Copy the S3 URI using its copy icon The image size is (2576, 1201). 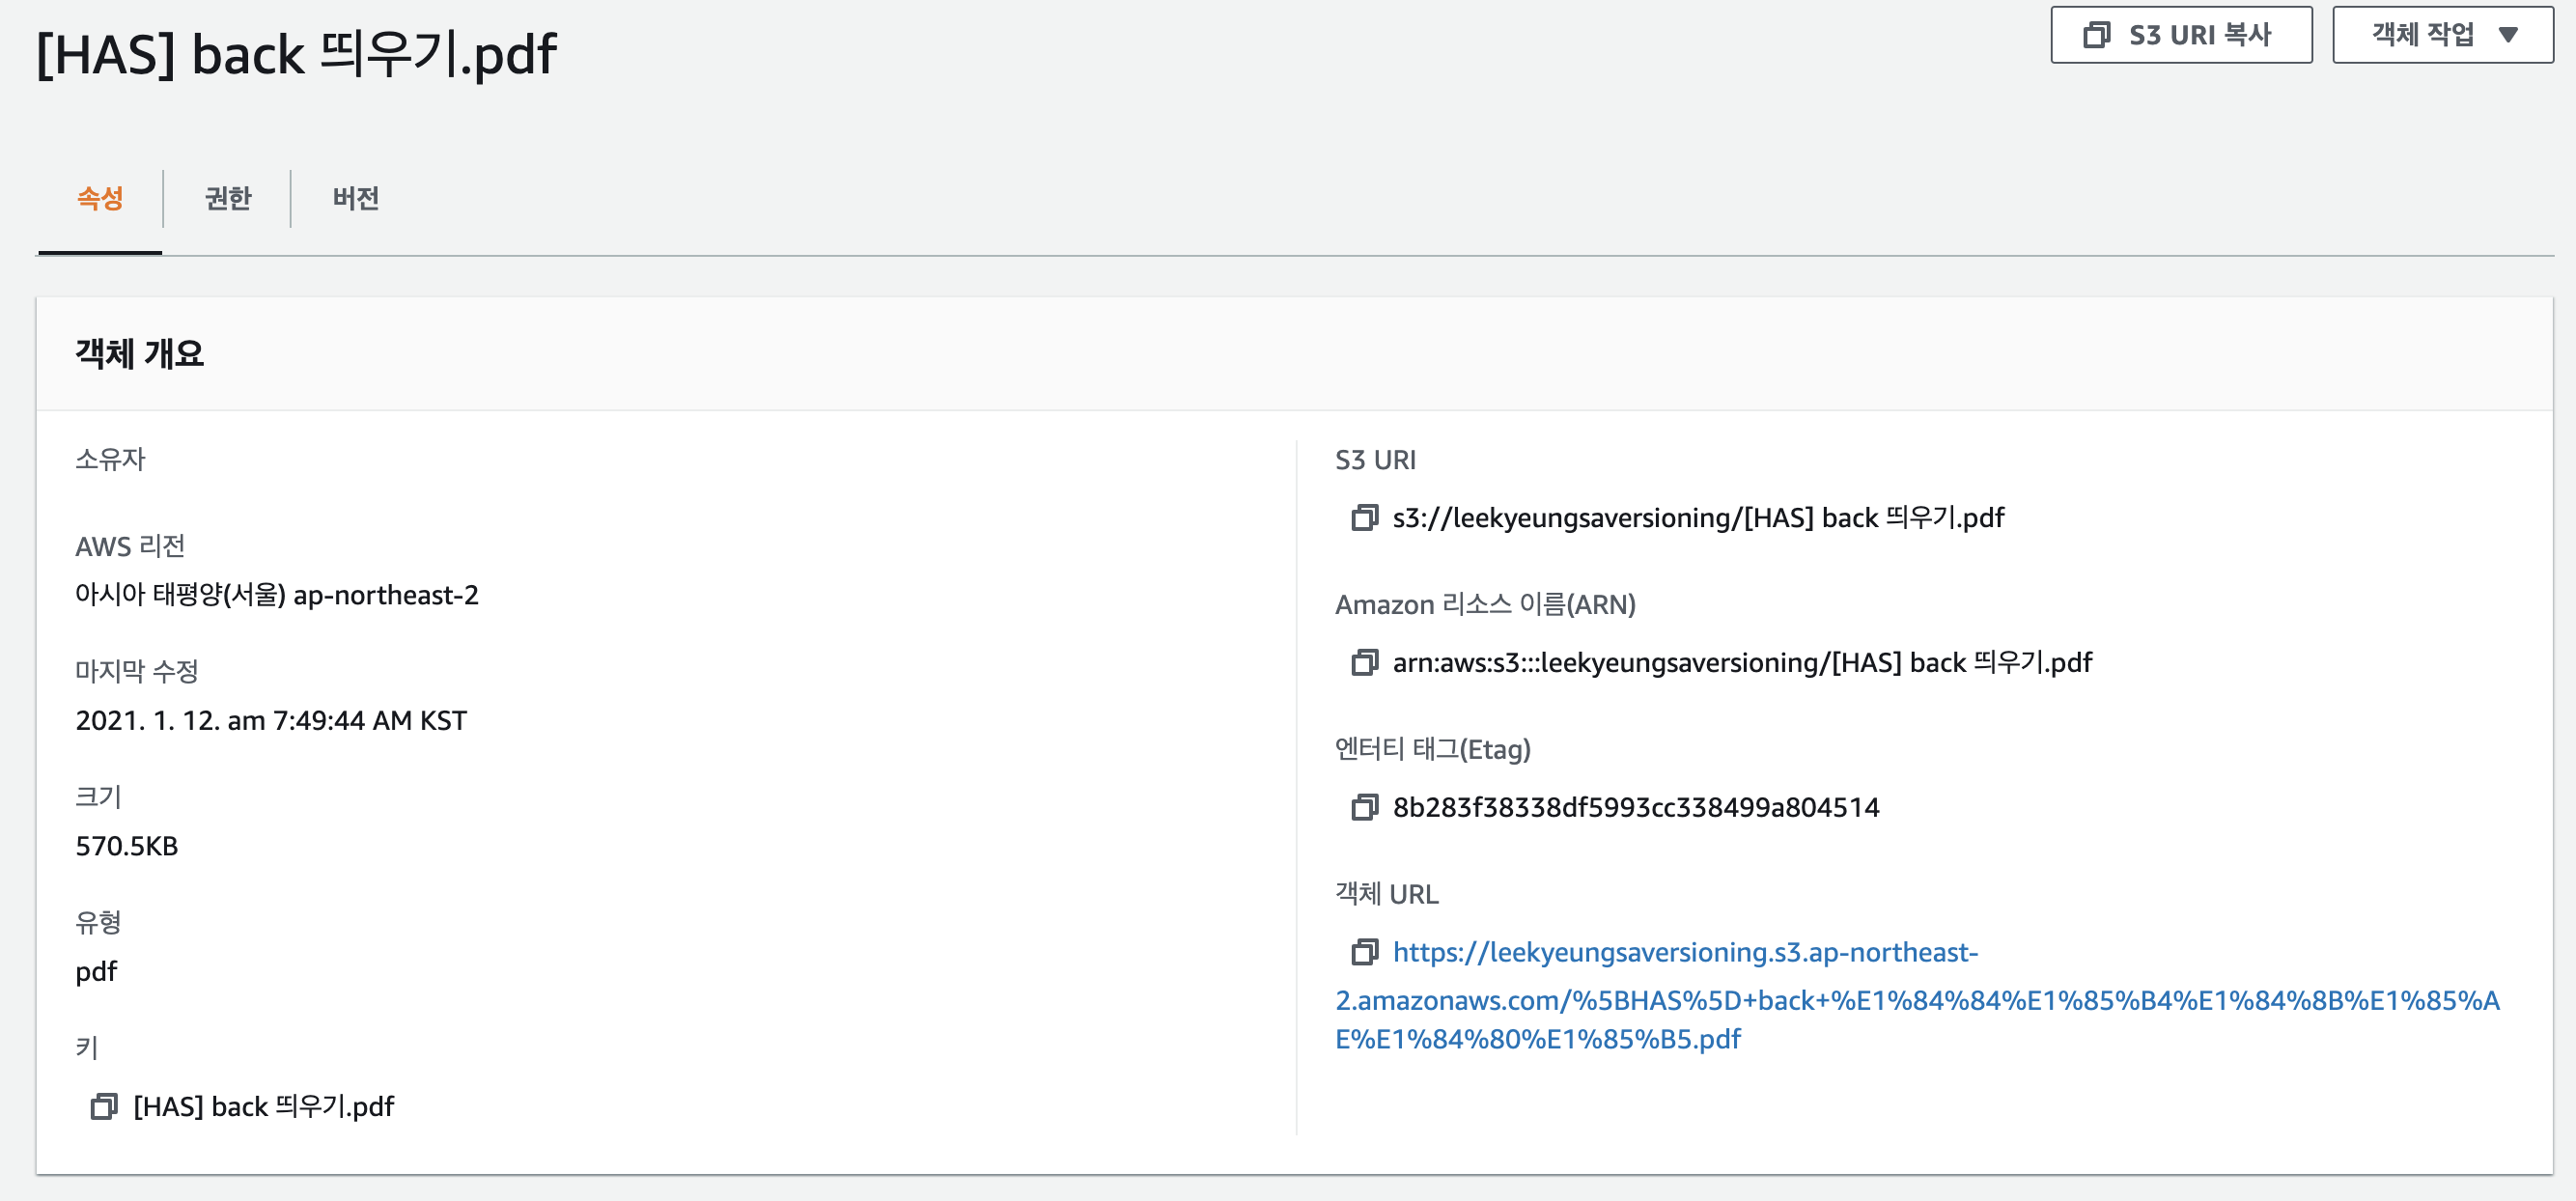tap(1364, 518)
